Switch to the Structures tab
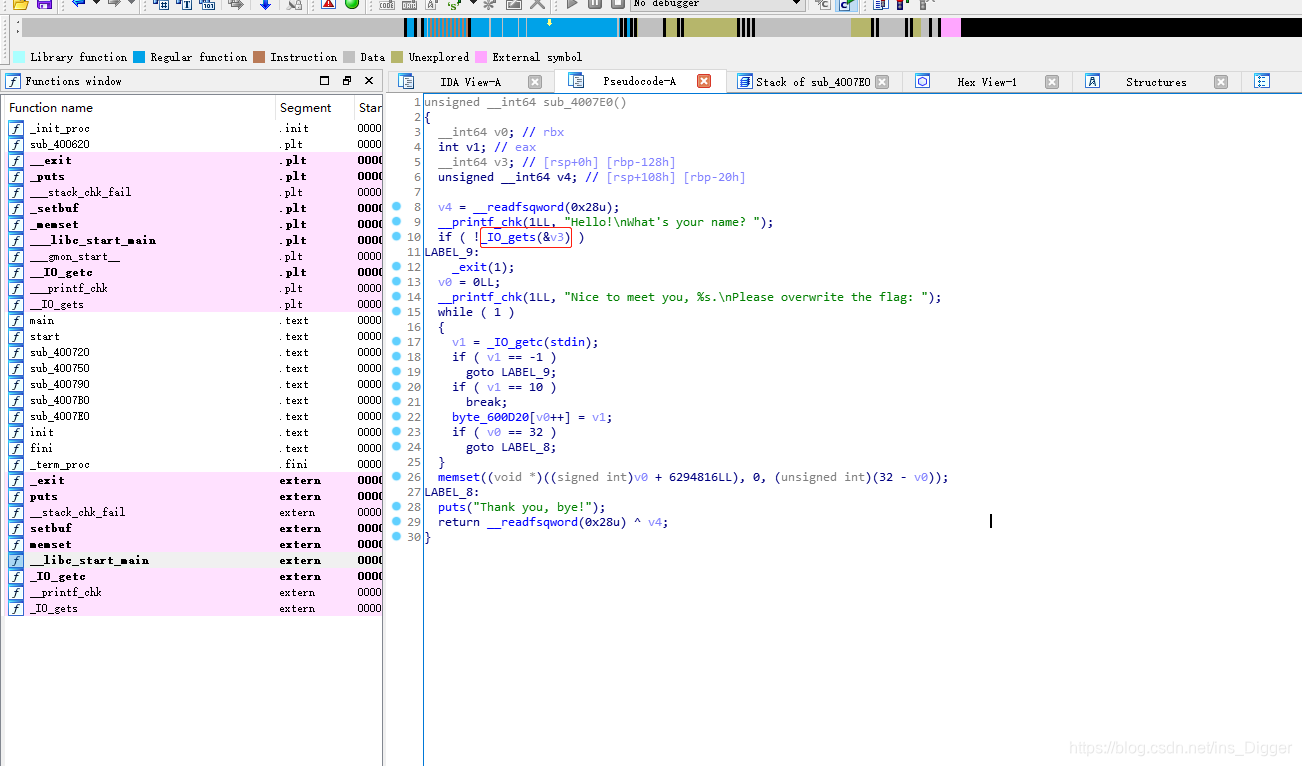Image resolution: width=1302 pixels, height=766 pixels. pos(1156,82)
